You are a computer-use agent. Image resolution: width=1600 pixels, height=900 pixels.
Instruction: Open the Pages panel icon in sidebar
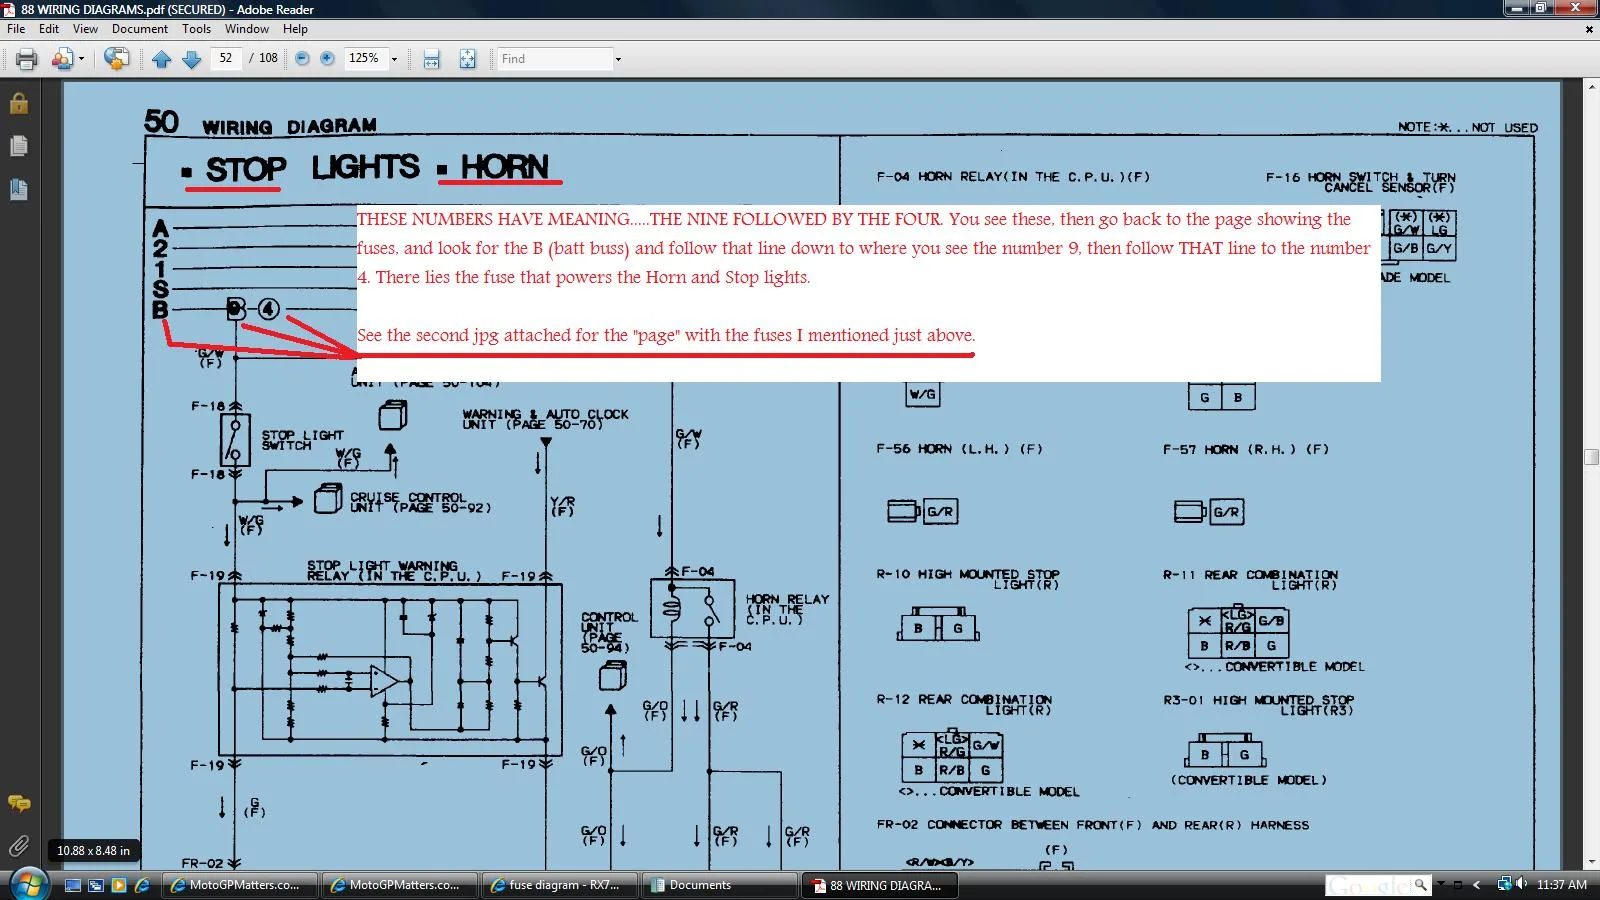(x=19, y=146)
